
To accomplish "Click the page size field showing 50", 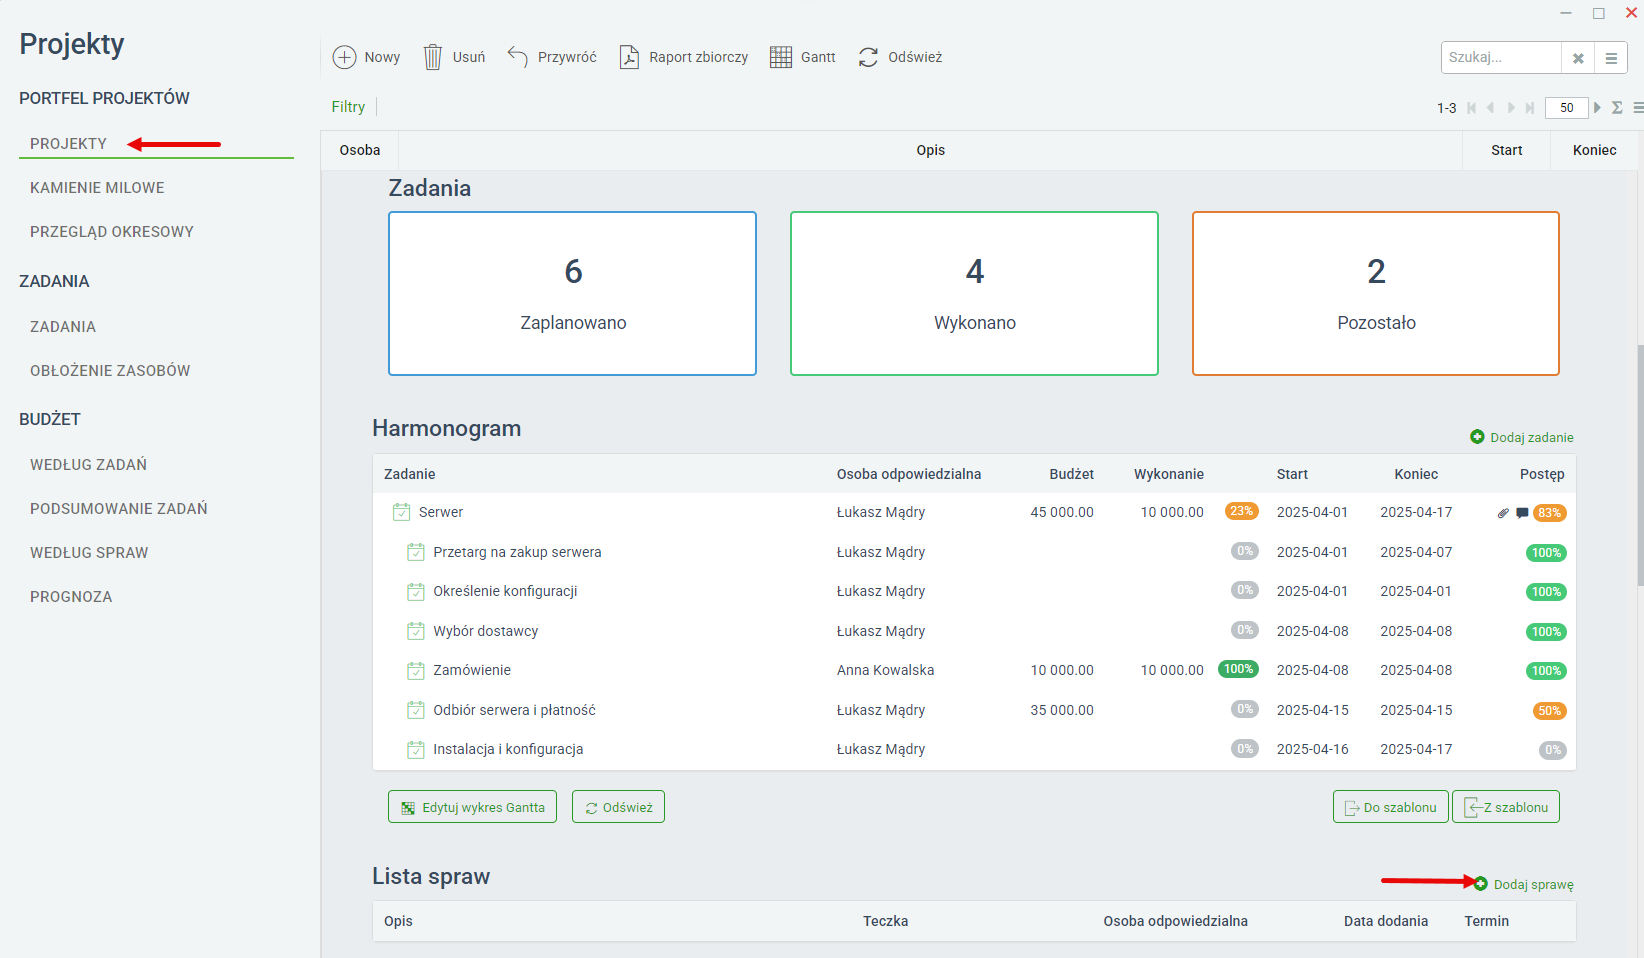I will click(x=1567, y=108).
